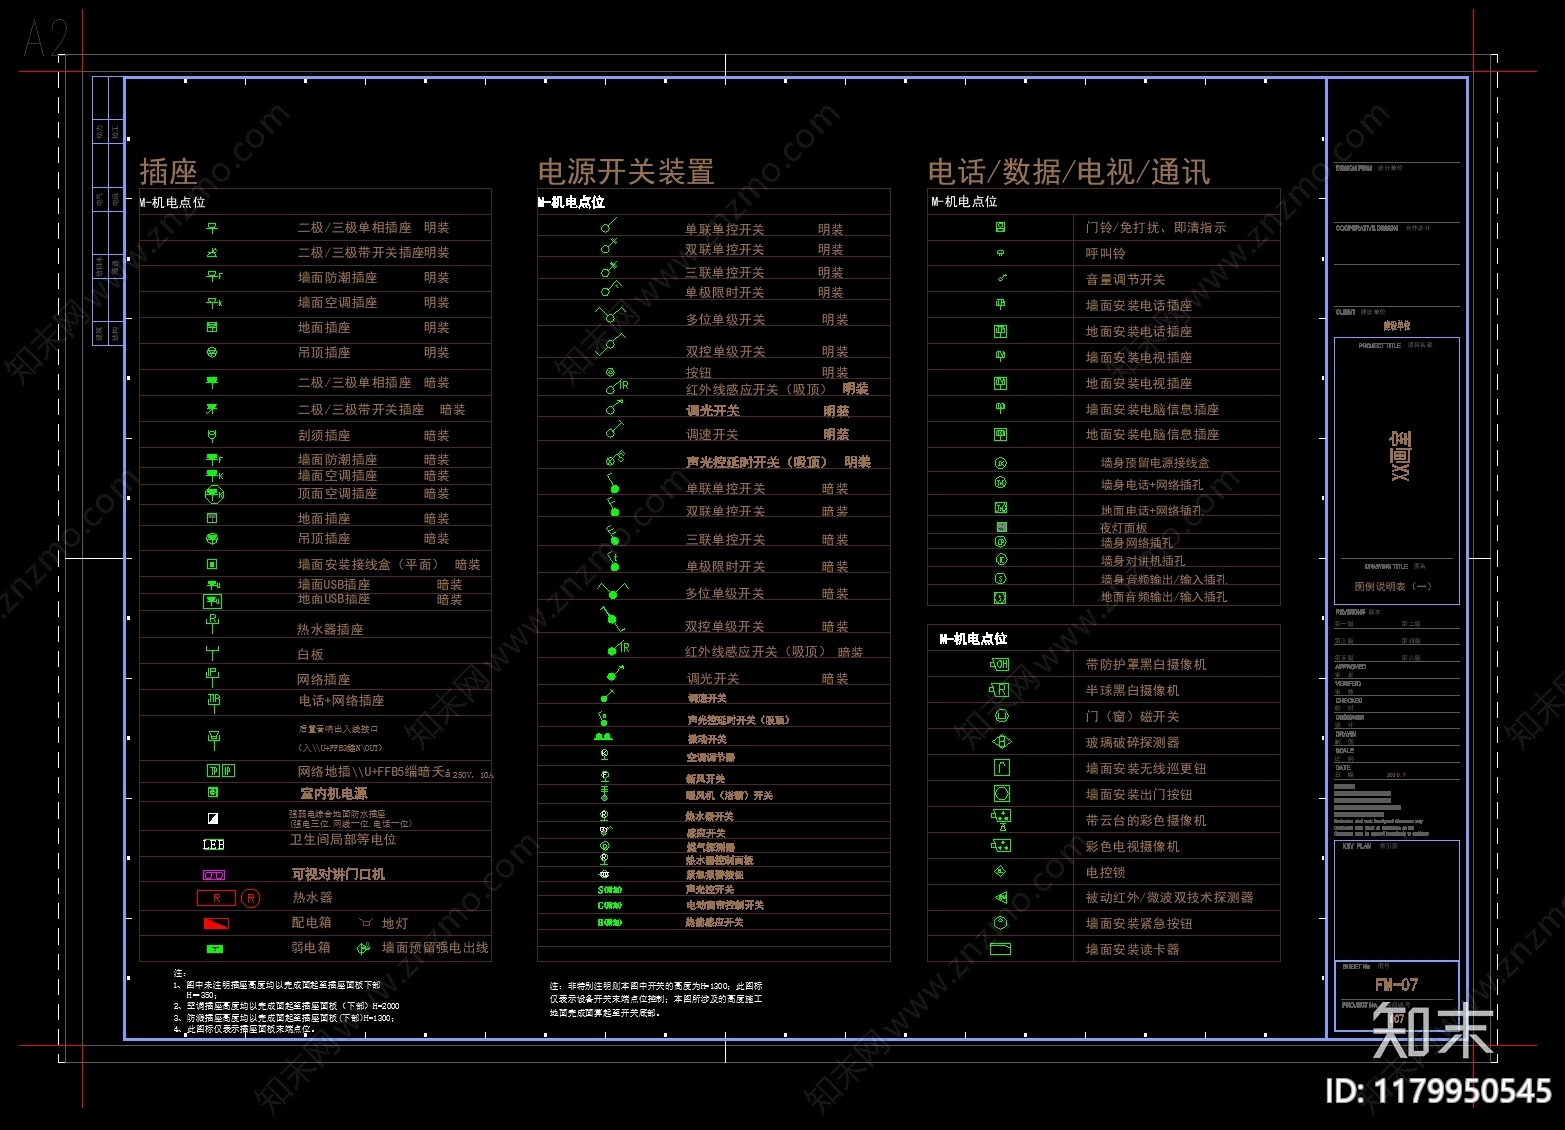The width and height of the screenshot is (1565, 1130).
Task: Click the water heater socket symbol (热水器插座)
Action: (x=212, y=623)
